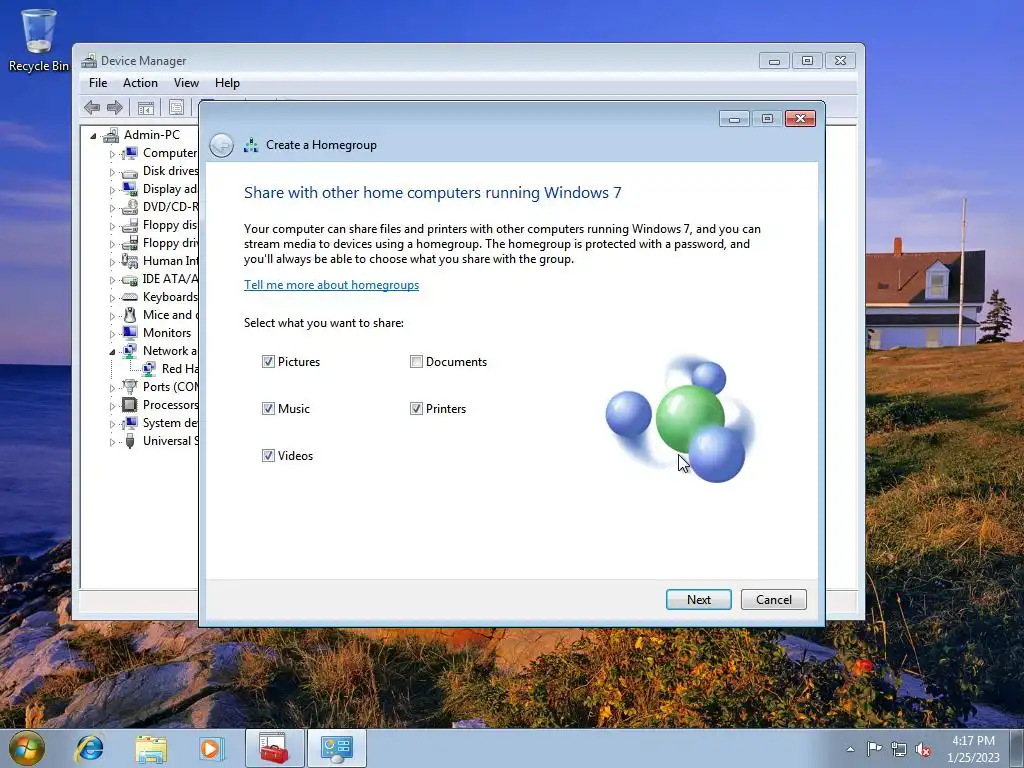The width and height of the screenshot is (1024, 768).
Task: Select the Keyboards icon
Action: [129, 297]
